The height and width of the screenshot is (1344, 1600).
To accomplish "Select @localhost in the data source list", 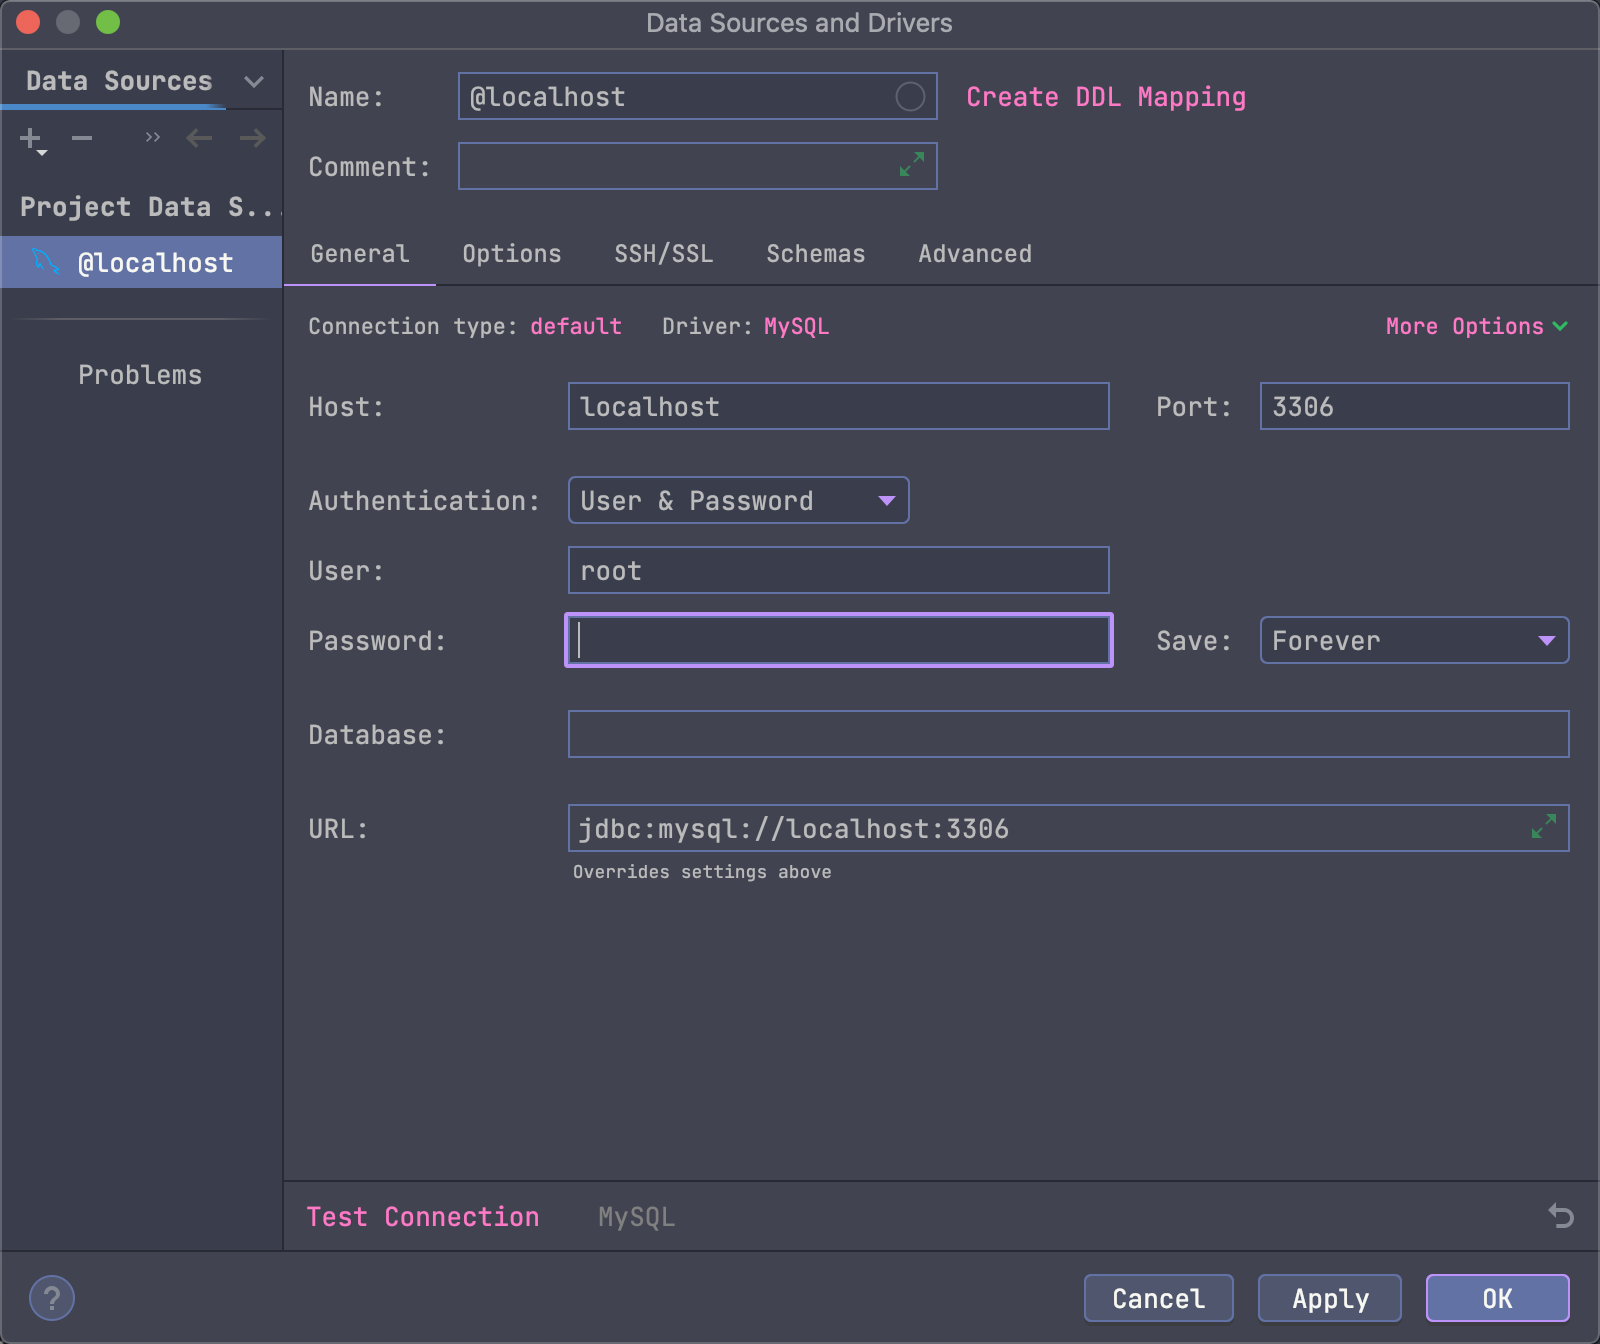I will pyautogui.click(x=141, y=262).
